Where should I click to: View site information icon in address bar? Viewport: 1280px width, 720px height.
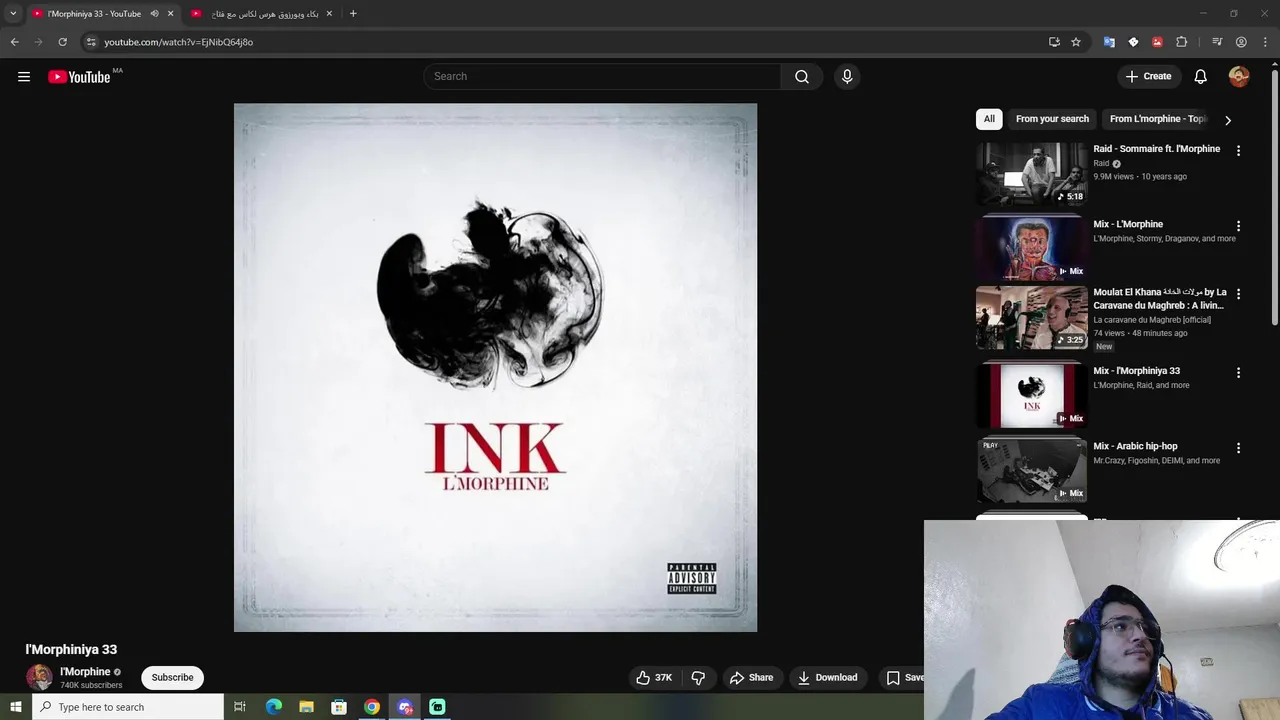tap(91, 42)
